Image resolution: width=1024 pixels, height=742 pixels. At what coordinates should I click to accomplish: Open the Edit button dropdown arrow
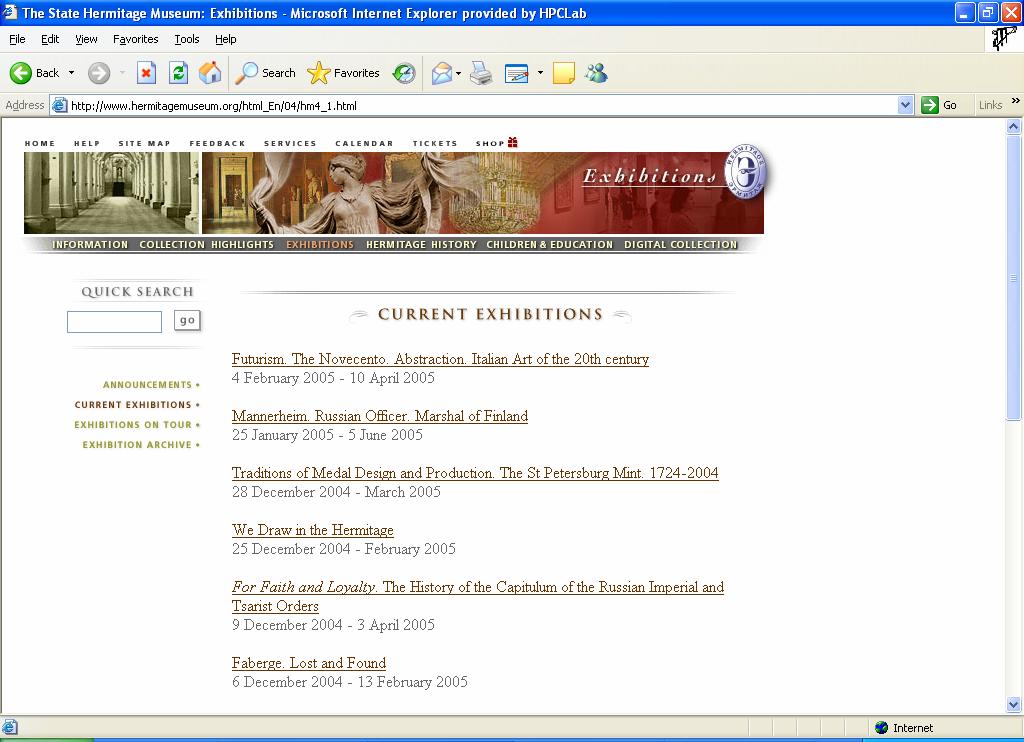coord(540,73)
